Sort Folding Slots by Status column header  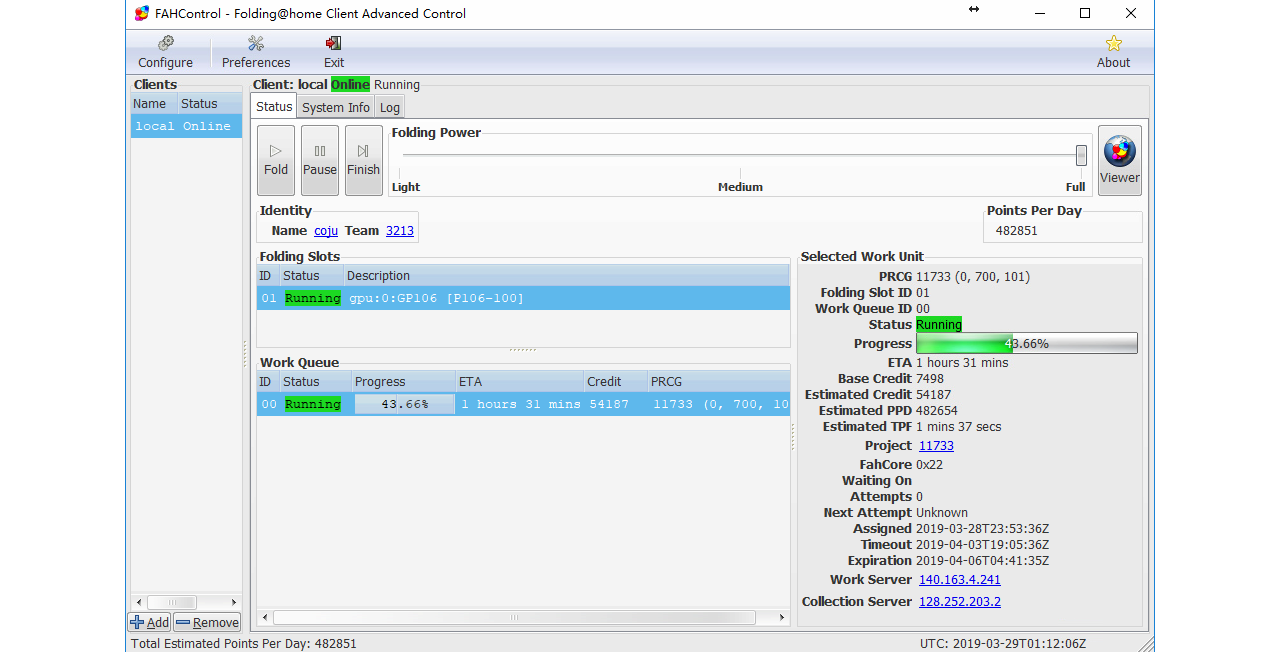[311, 276]
